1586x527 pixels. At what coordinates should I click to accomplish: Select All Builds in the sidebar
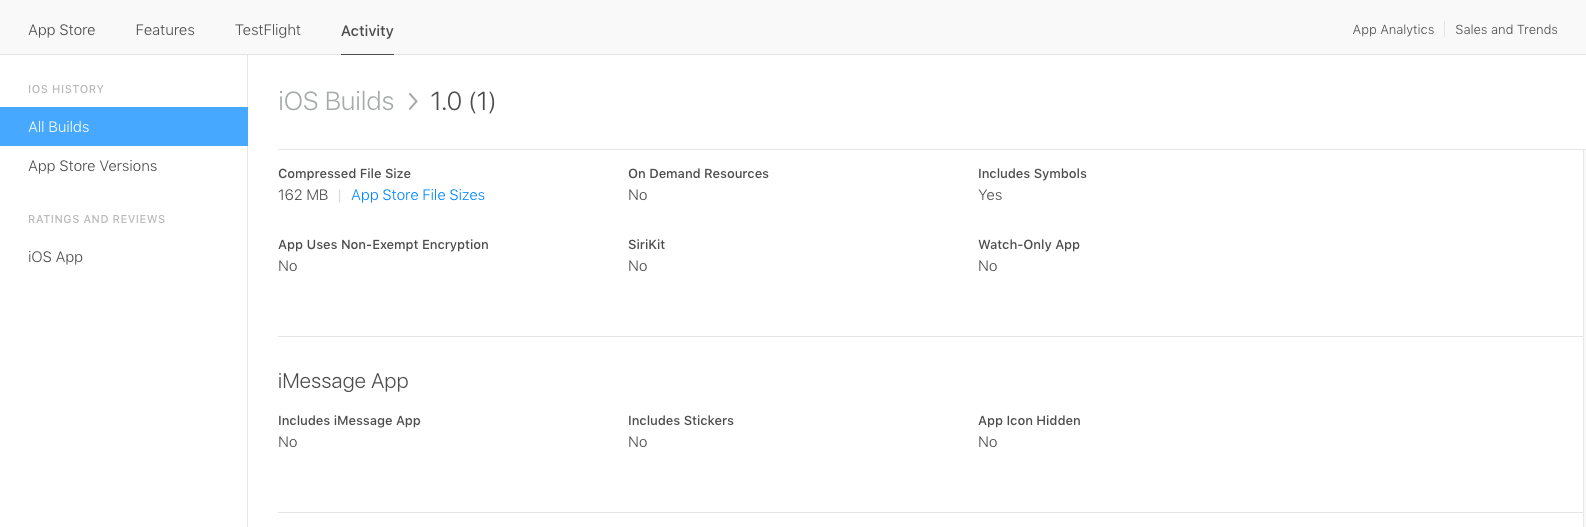pyautogui.click(x=59, y=127)
